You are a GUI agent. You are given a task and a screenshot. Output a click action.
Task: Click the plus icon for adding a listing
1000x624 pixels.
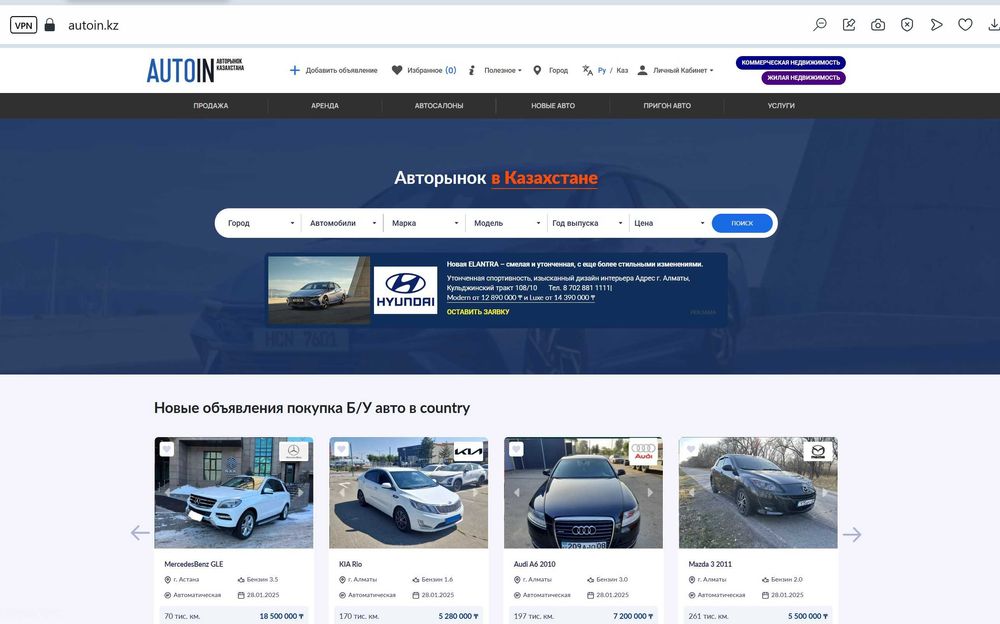(x=295, y=70)
